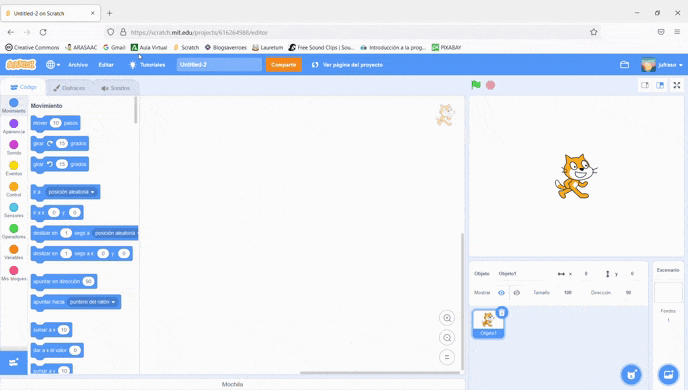This screenshot has height=390, width=688.
Task: Click the workspace horizontal scrollbar
Action: [x=380, y=372]
